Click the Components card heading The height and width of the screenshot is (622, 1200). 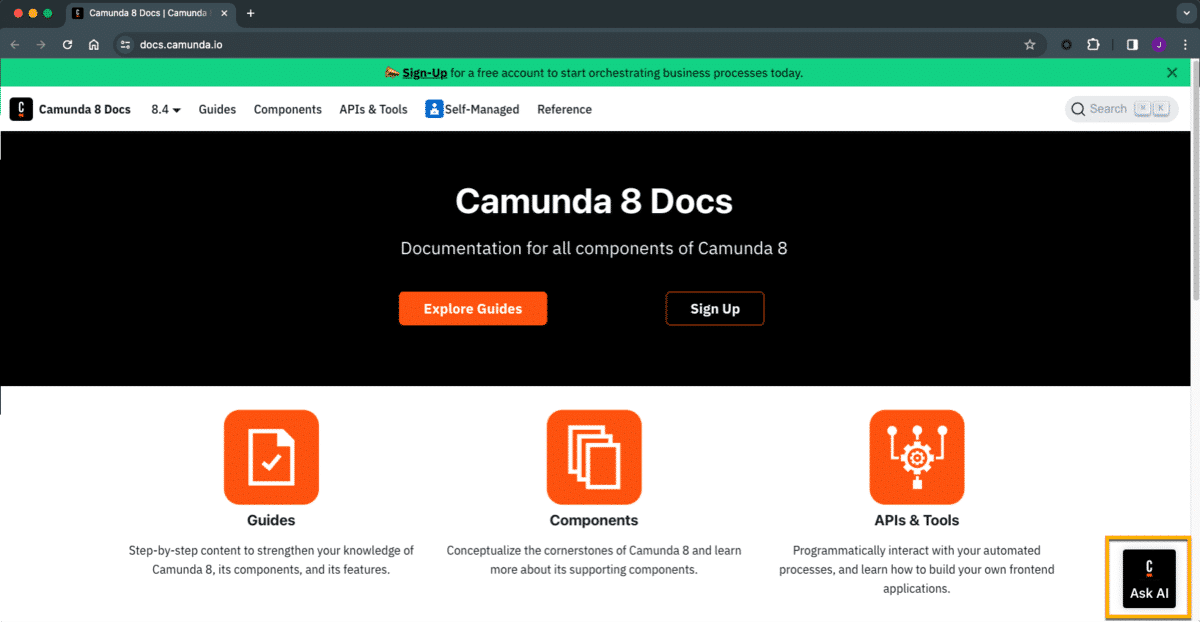click(x=594, y=520)
